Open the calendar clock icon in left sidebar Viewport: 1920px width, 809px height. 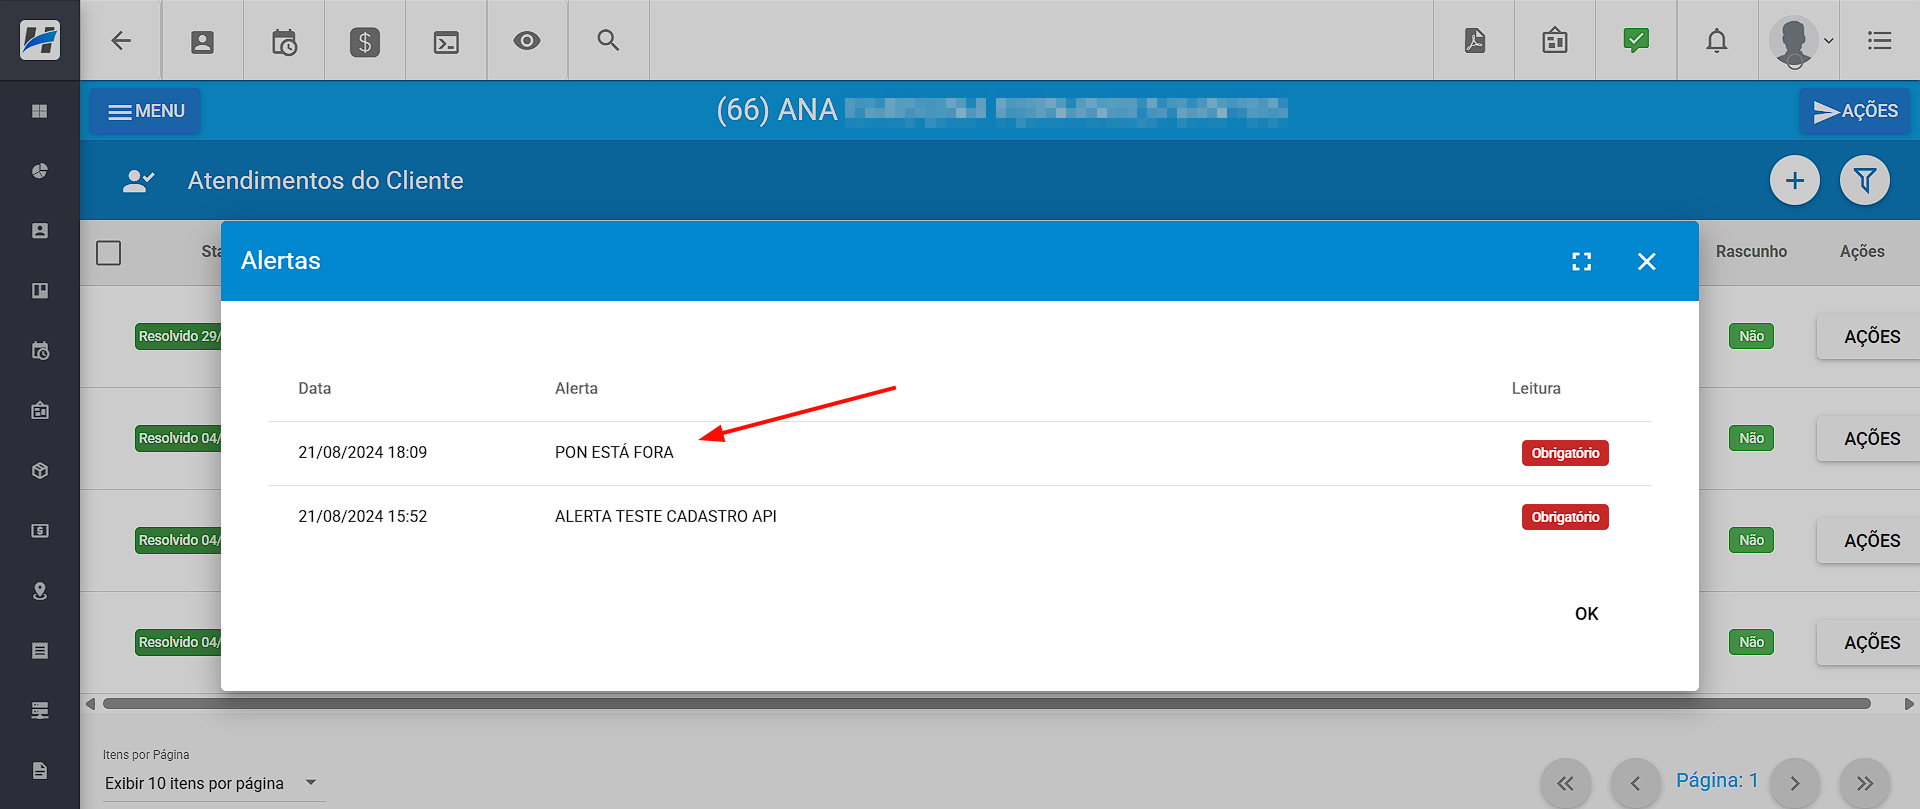tap(40, 351)
